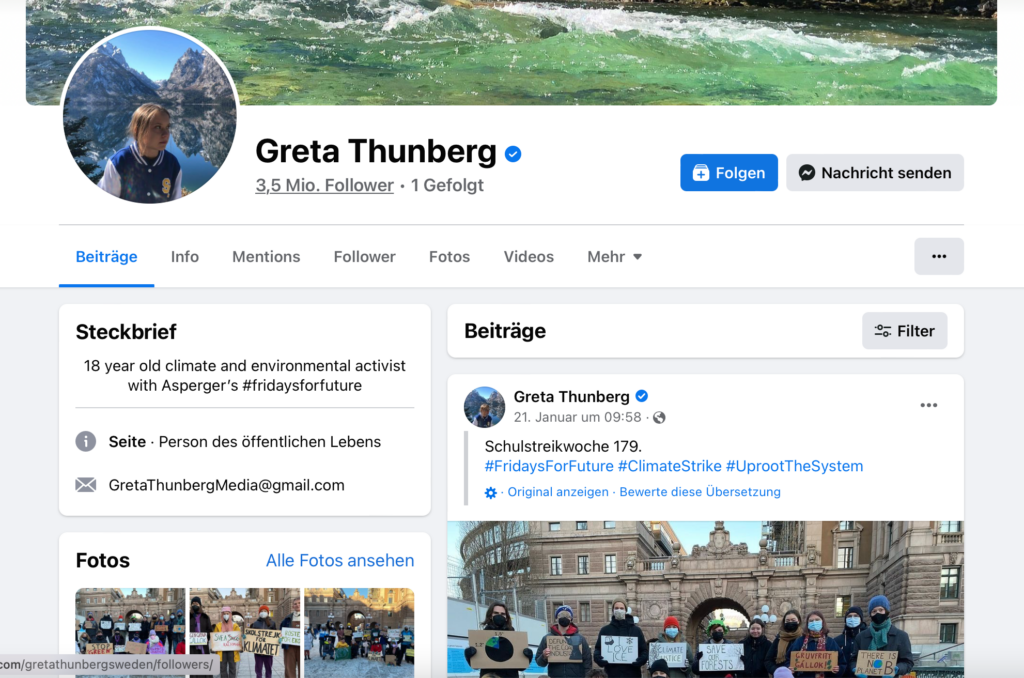Open the Beiträge Filter options
This screenshot has width=1024, height=678.
click(904, 331)
